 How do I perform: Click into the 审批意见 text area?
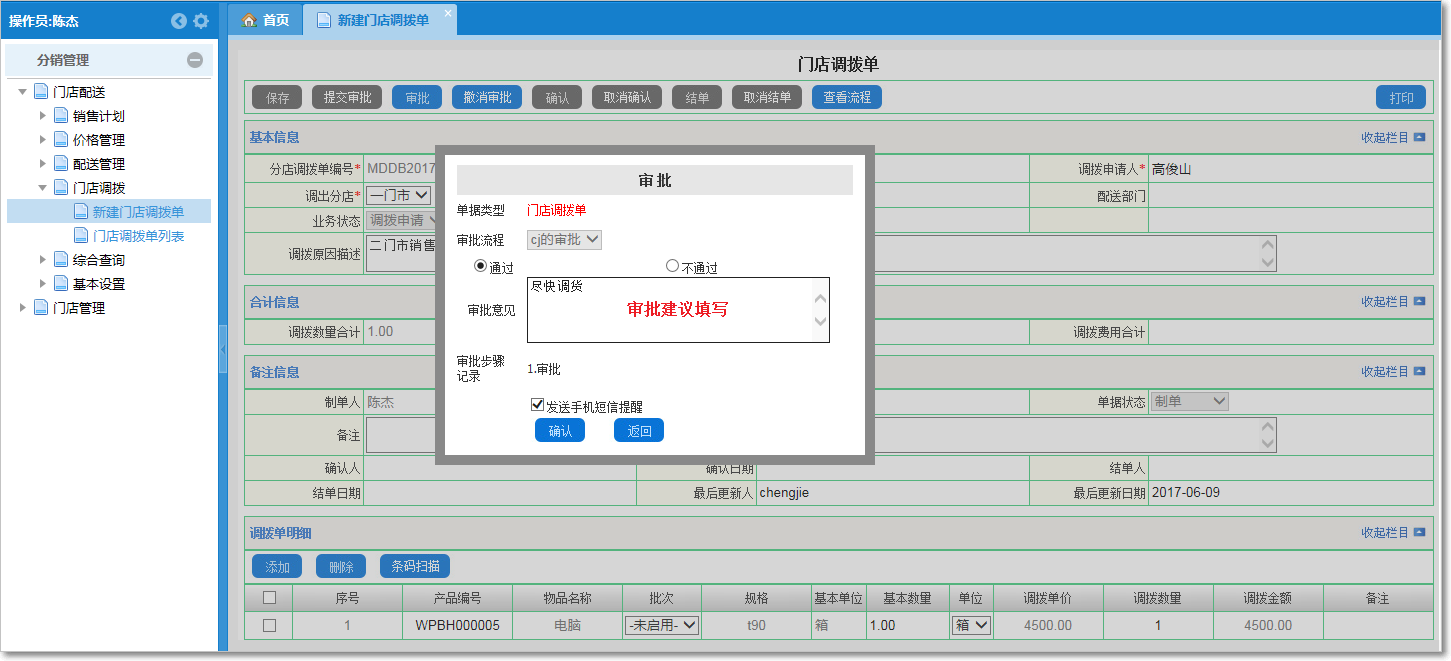670,310
